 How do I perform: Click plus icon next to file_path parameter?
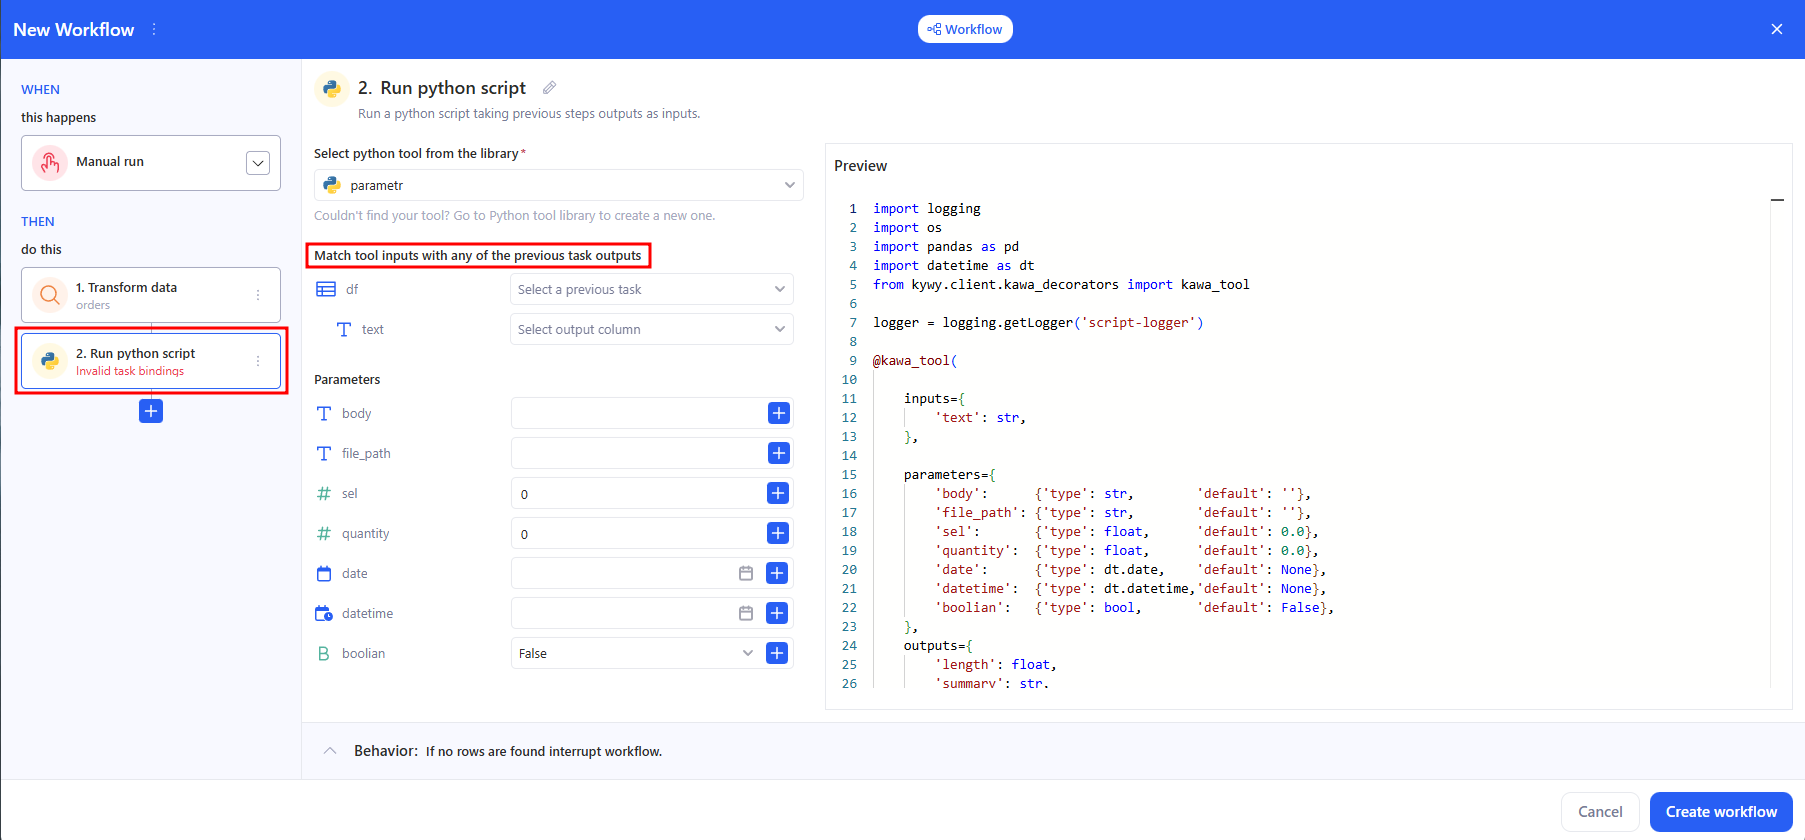(x=778, y=453)
